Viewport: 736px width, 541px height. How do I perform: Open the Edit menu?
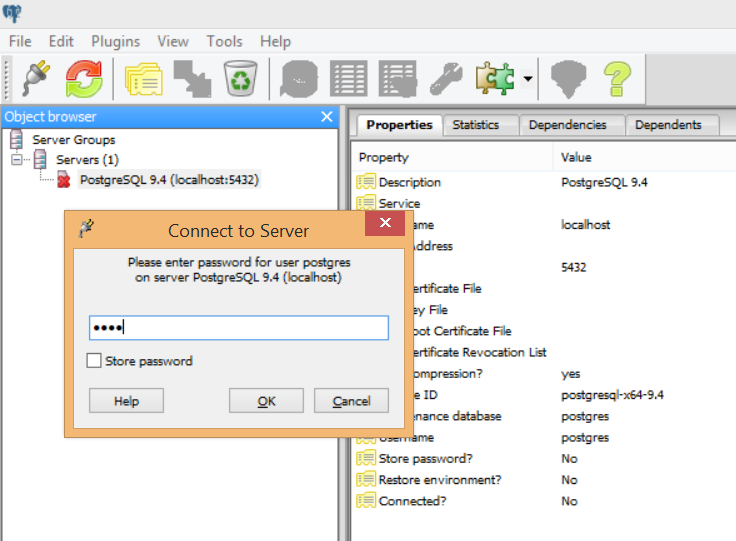[61, 41]
